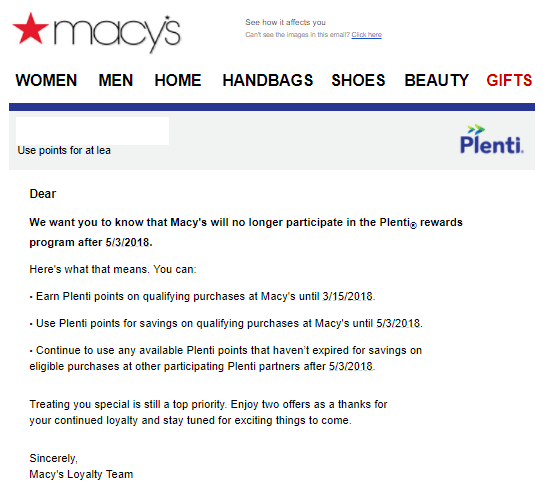Visit the BEAUTY section

tap(436, 80)
